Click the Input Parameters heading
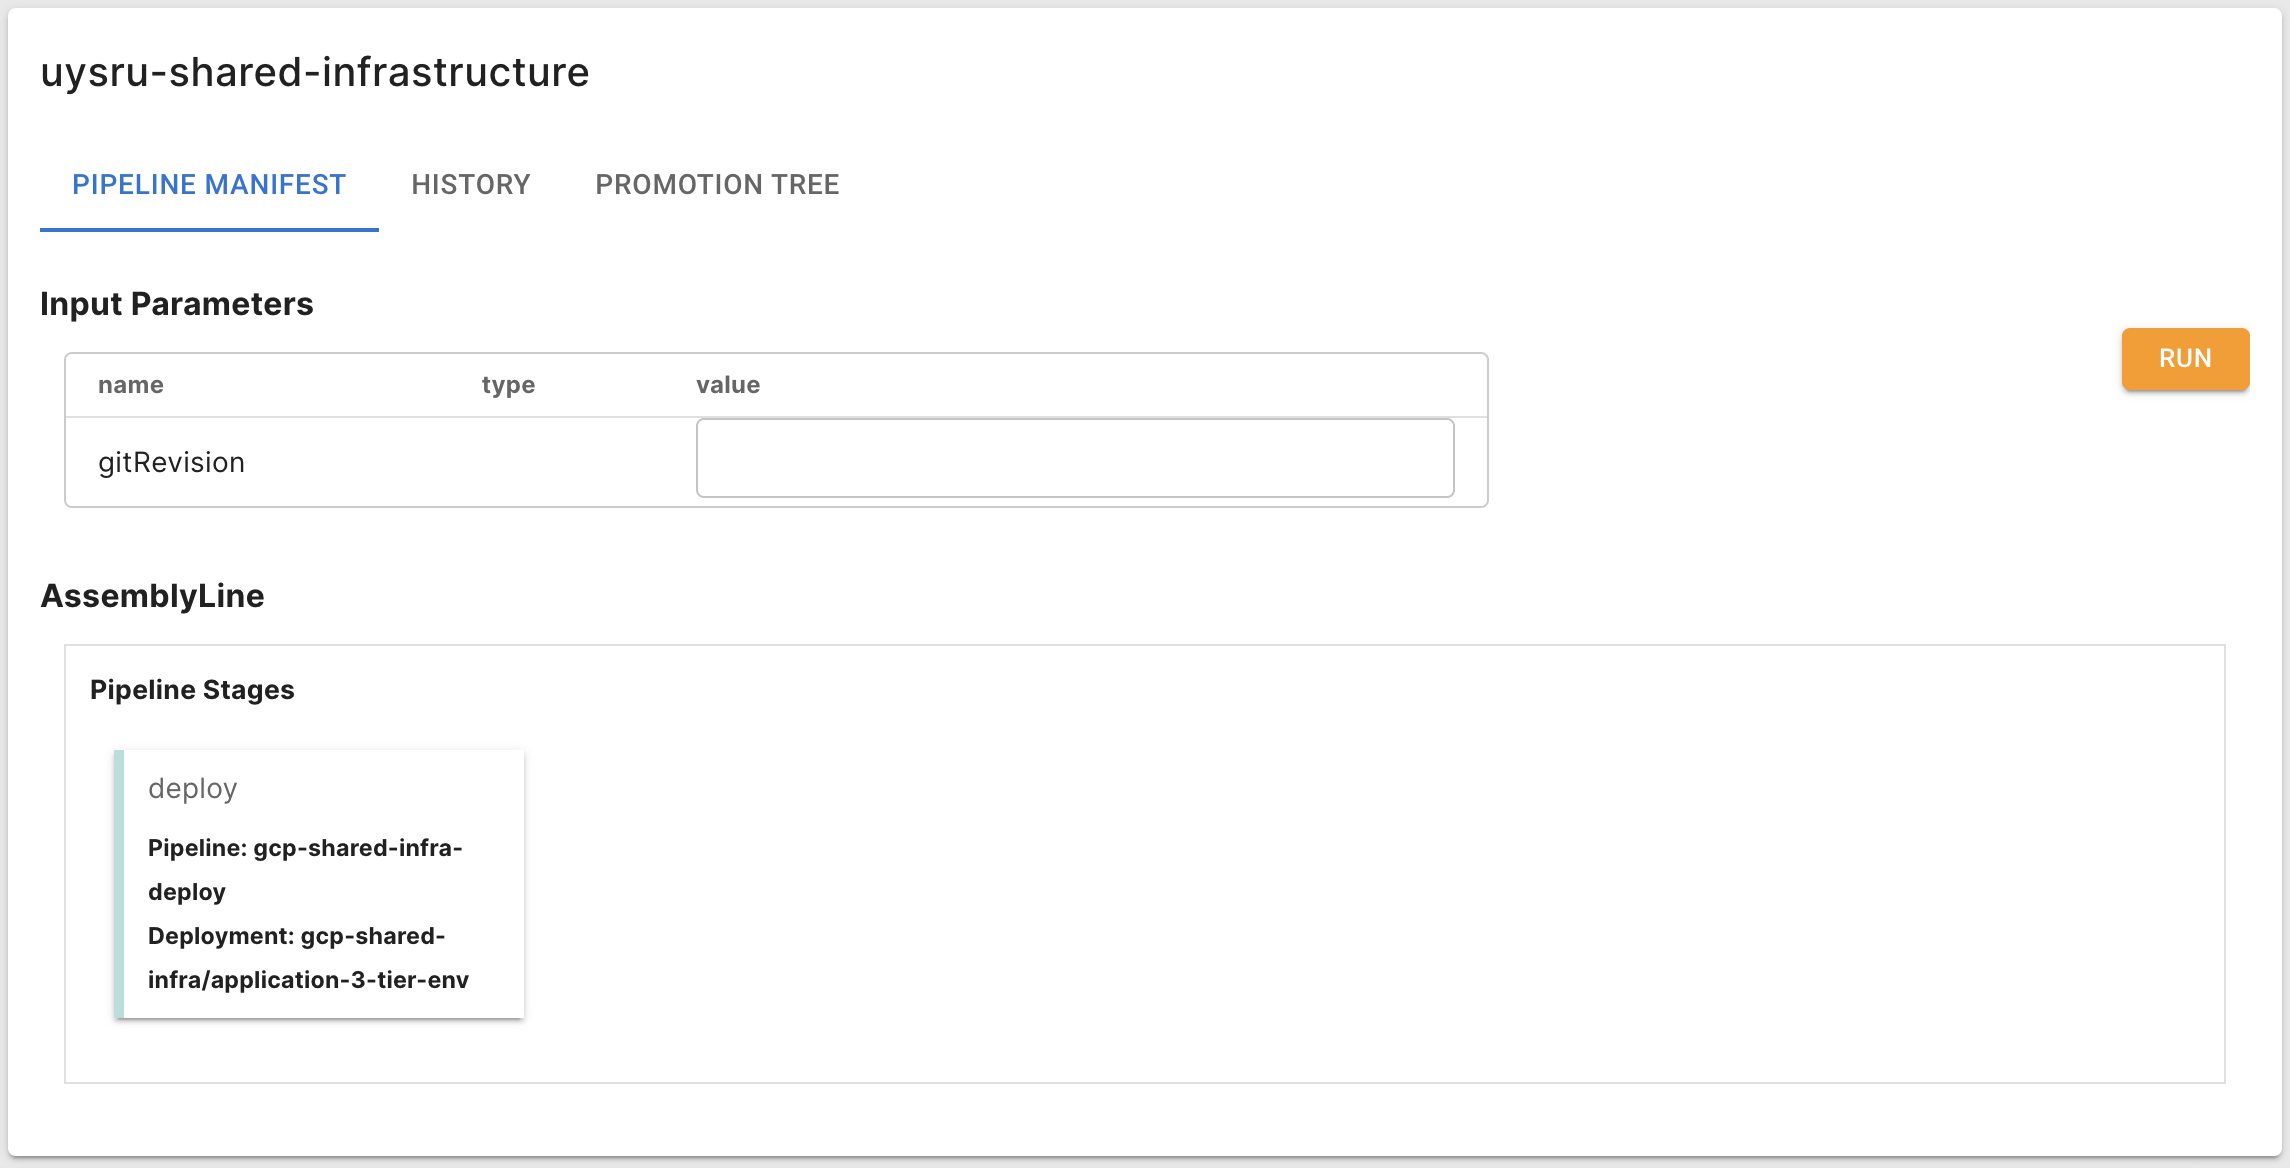 click(177, 304)
